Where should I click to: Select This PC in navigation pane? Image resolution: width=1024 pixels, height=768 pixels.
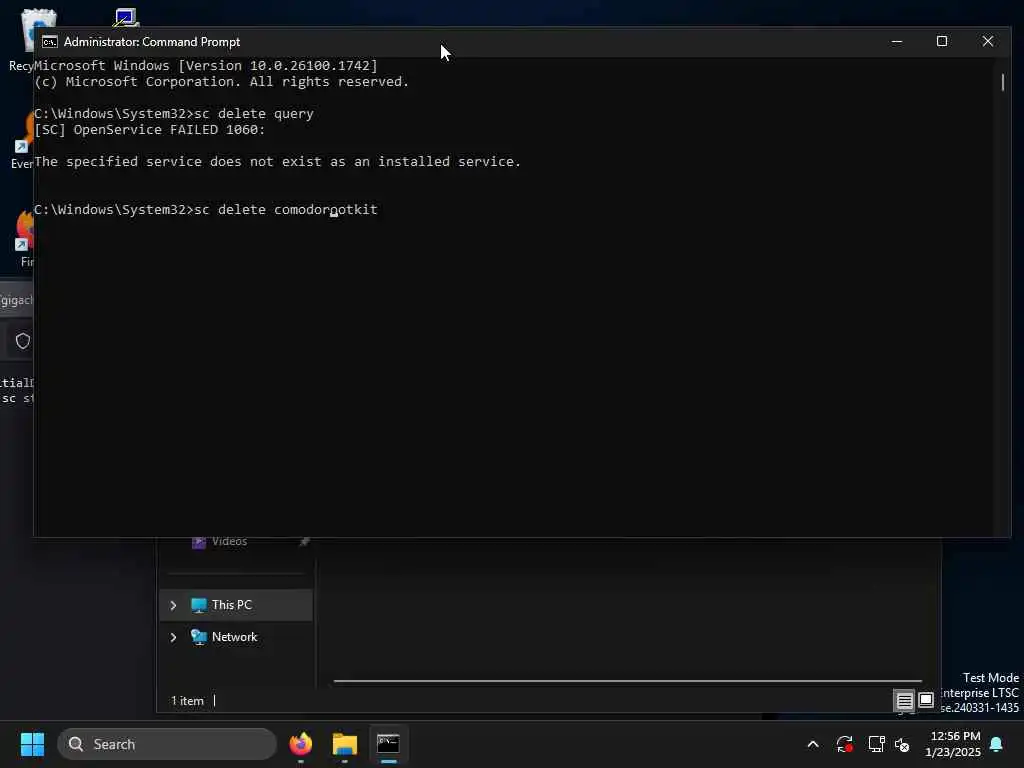point(236,605)
